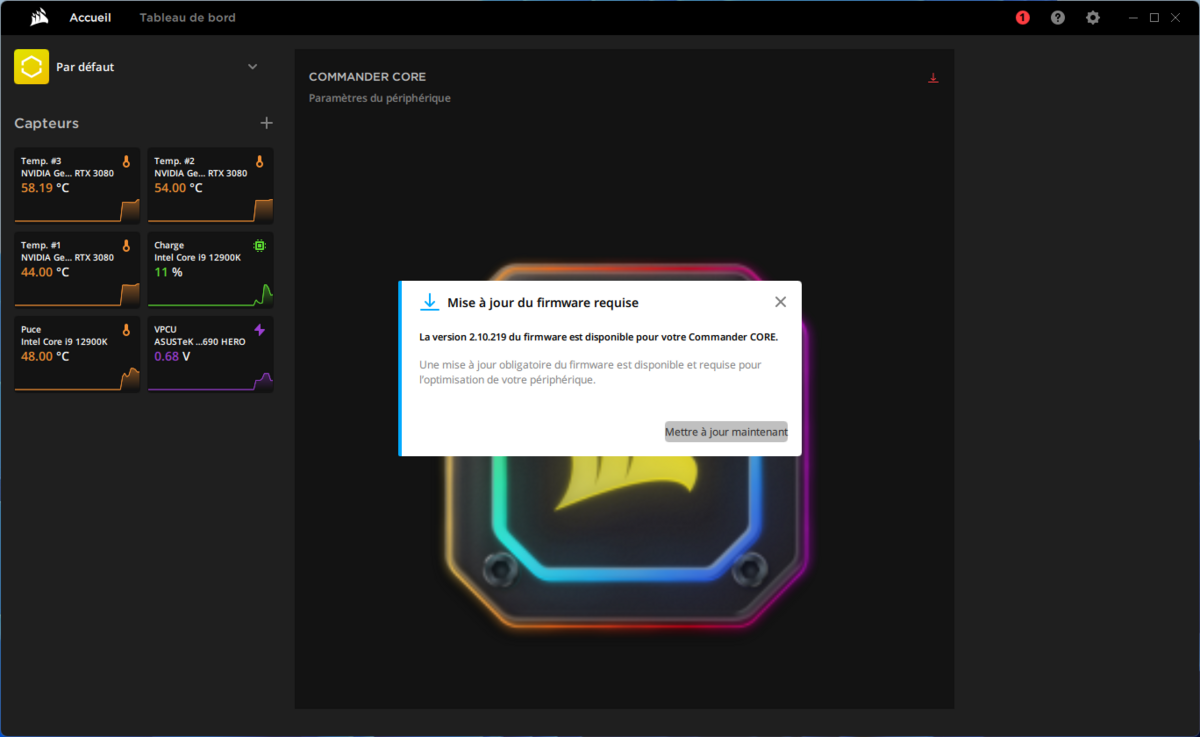Viewport: 1200px width, 737px height.
Task: Select the Puce Intel Core i9 12900K card
Action: (77, 354)
